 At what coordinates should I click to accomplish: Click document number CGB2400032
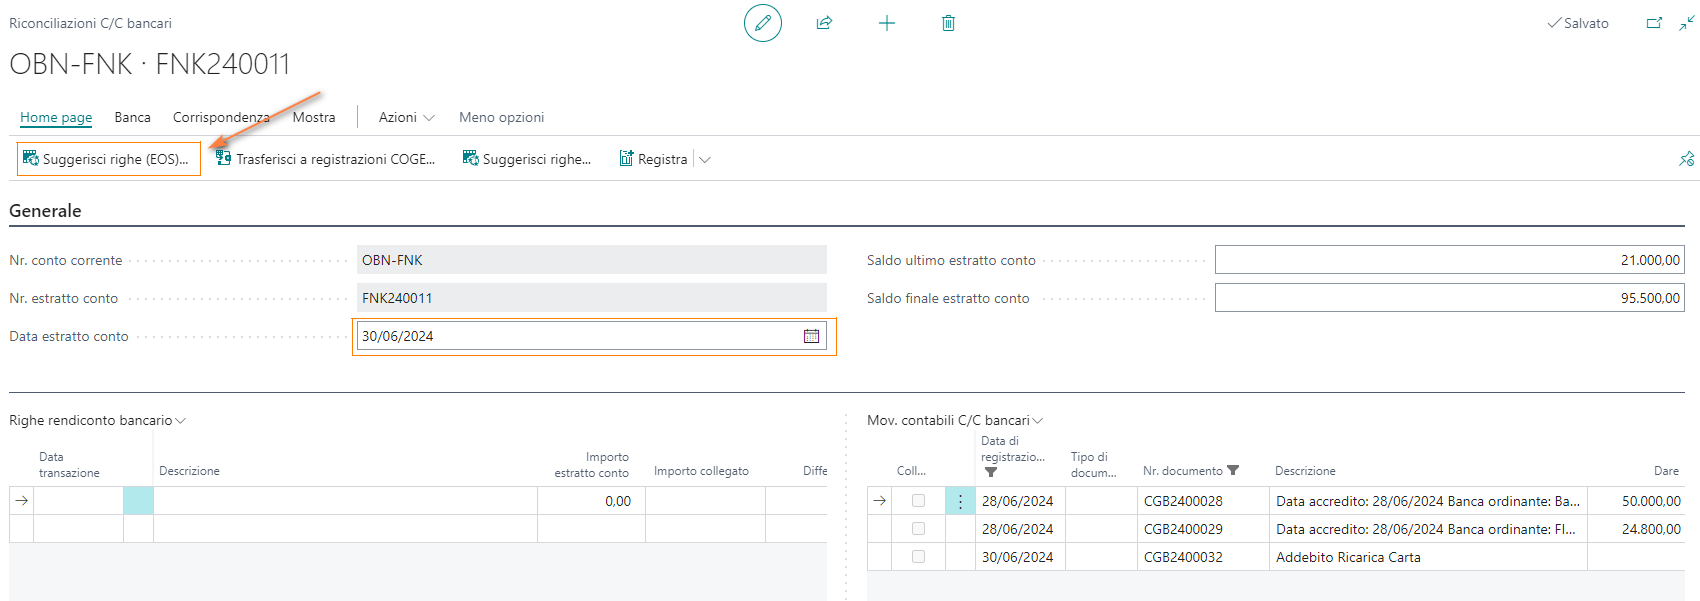click(1183, 557)
